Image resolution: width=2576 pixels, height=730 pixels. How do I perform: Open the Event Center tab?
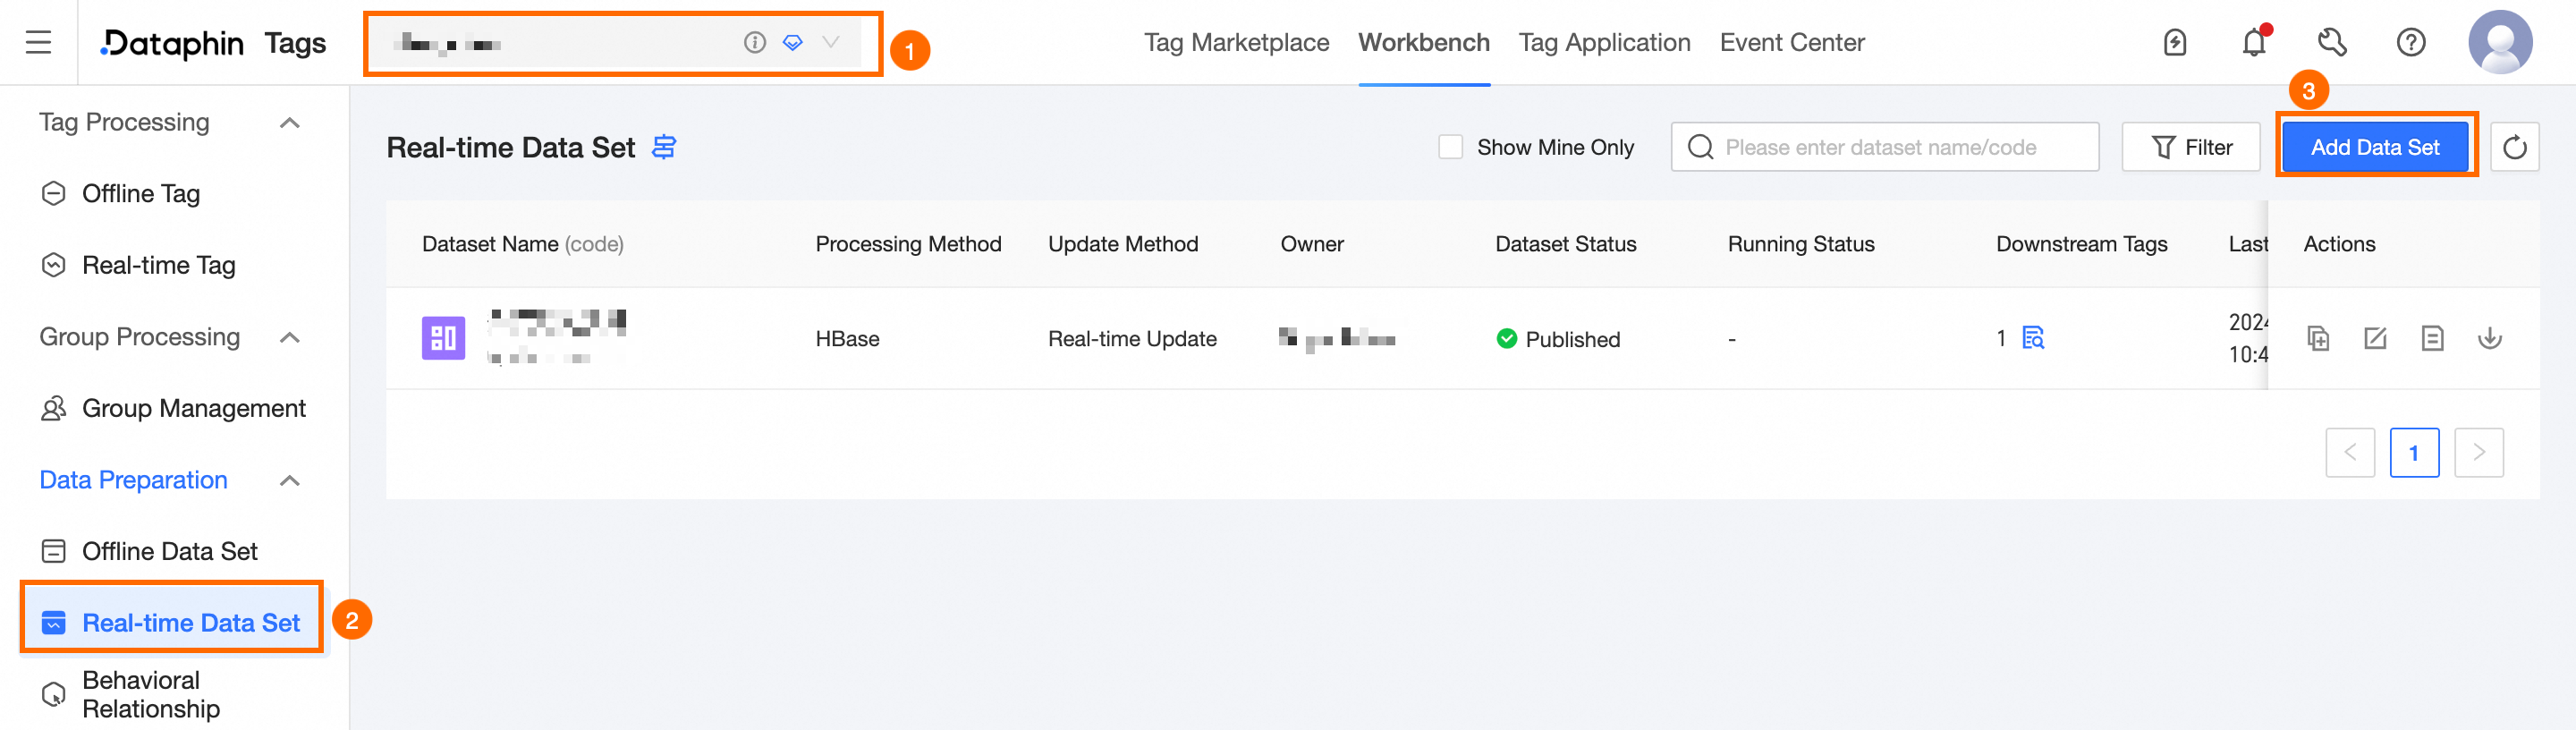pyautogui.click(x=1791, y=43)
